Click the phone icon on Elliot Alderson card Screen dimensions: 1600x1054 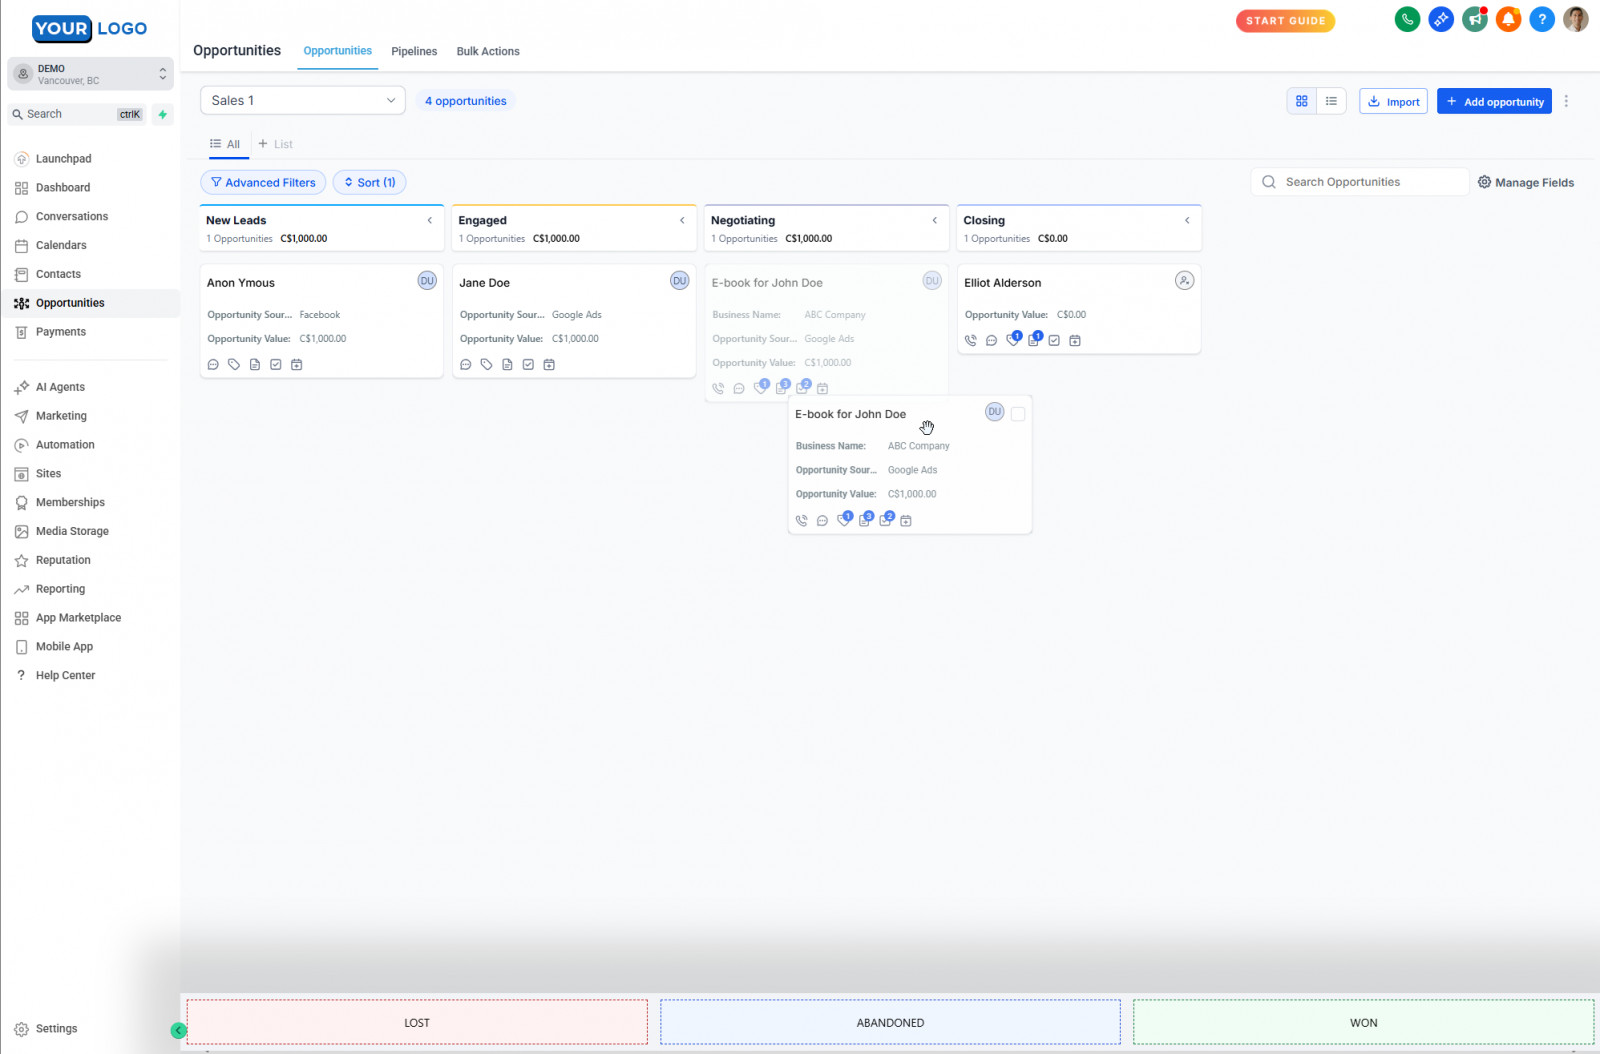tap(970, 341)
